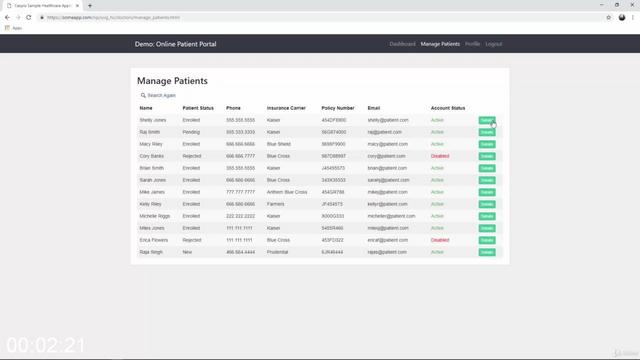The height and width of the screenshot is (360, 640).
Task: Click the Phone column header
Action: coord(233,108)
